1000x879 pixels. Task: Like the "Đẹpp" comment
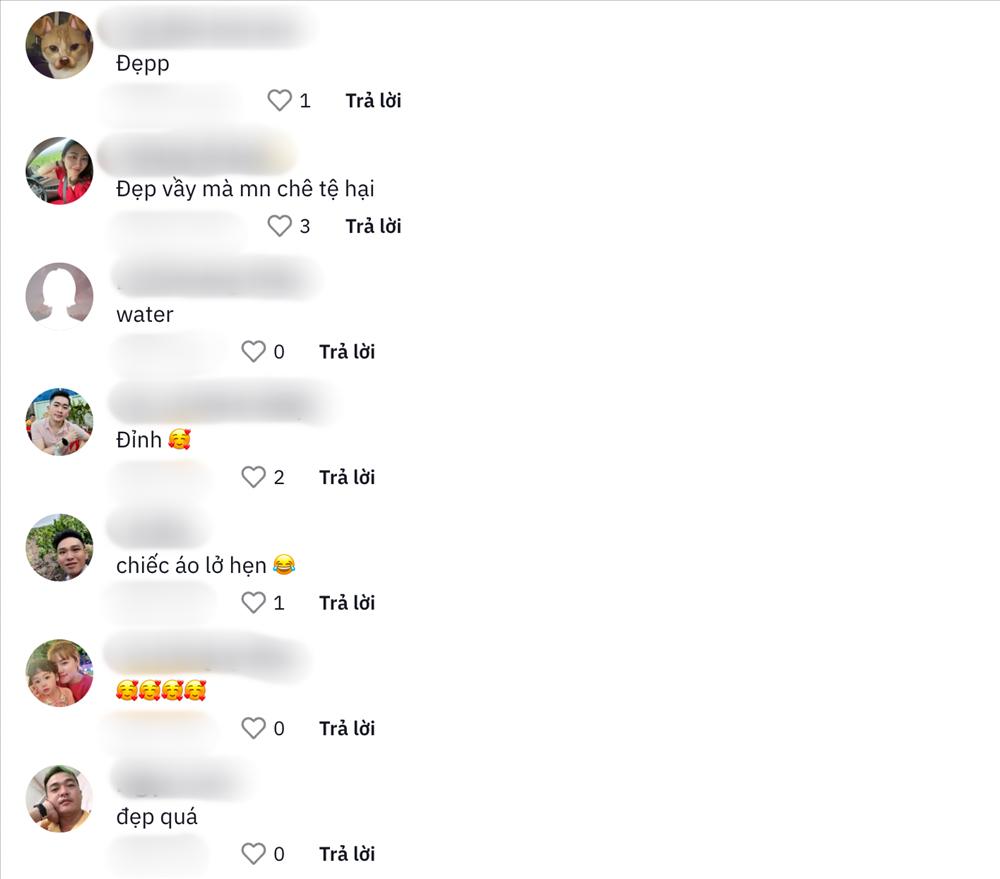279,100
